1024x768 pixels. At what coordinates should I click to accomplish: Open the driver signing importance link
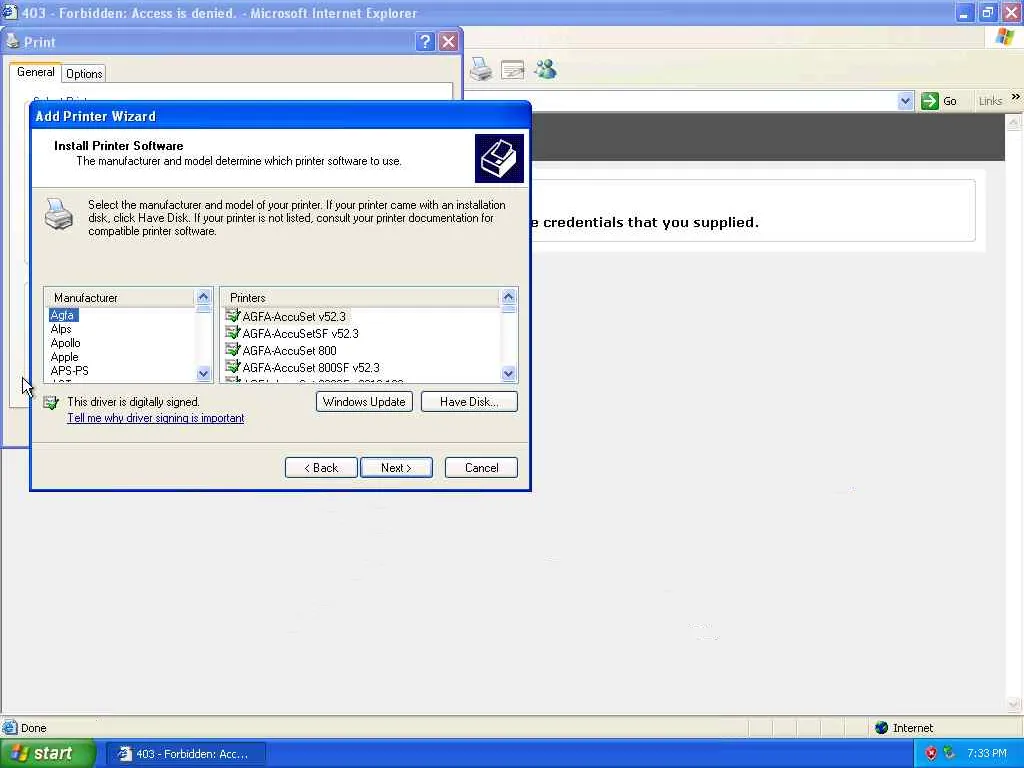point(155,418)
